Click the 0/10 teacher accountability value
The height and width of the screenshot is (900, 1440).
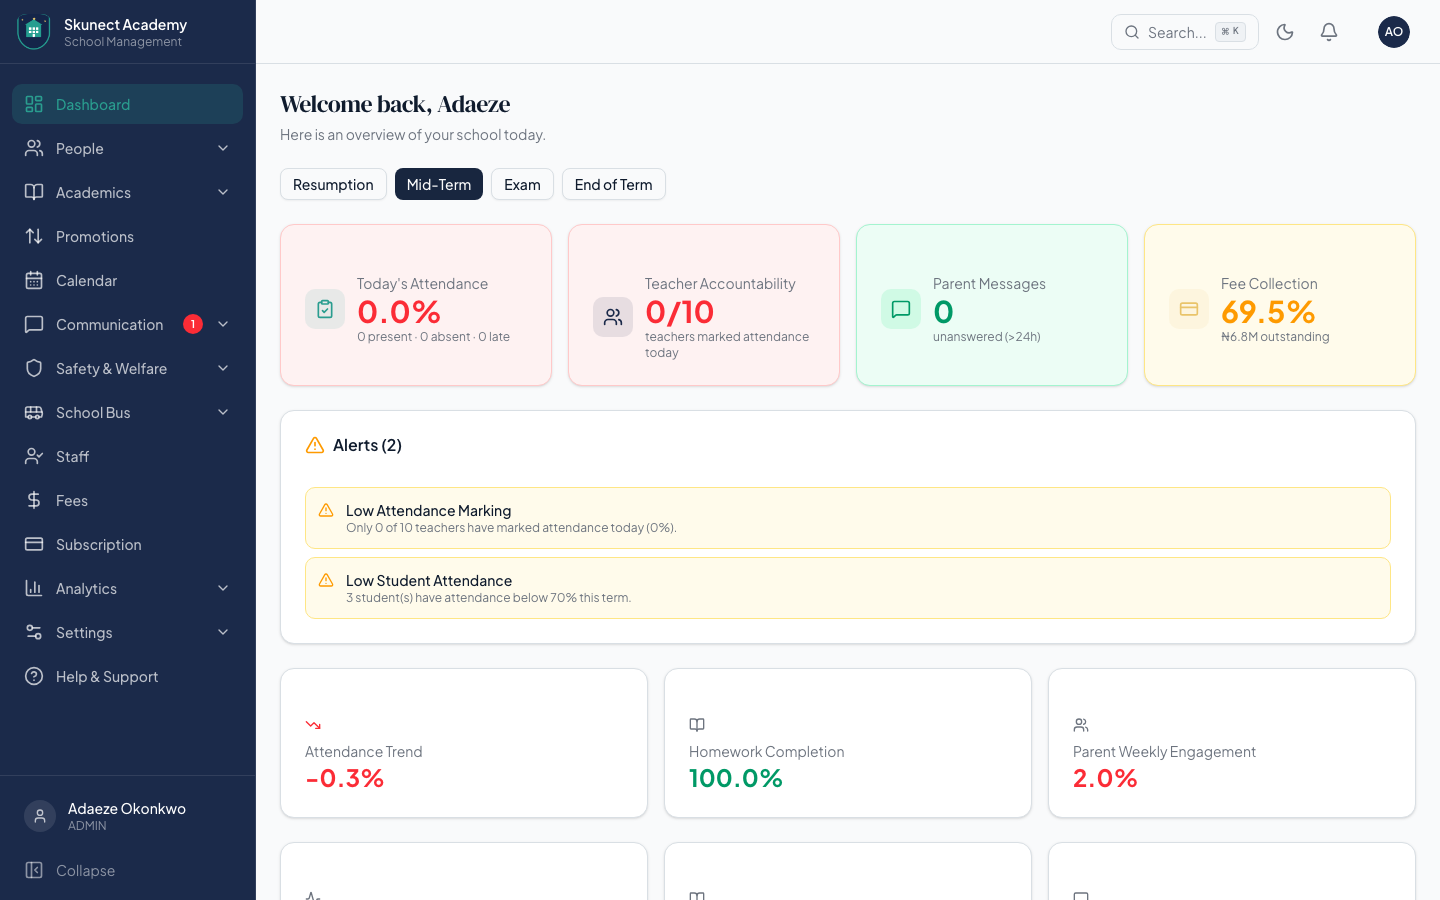click(x=680, y=312)
